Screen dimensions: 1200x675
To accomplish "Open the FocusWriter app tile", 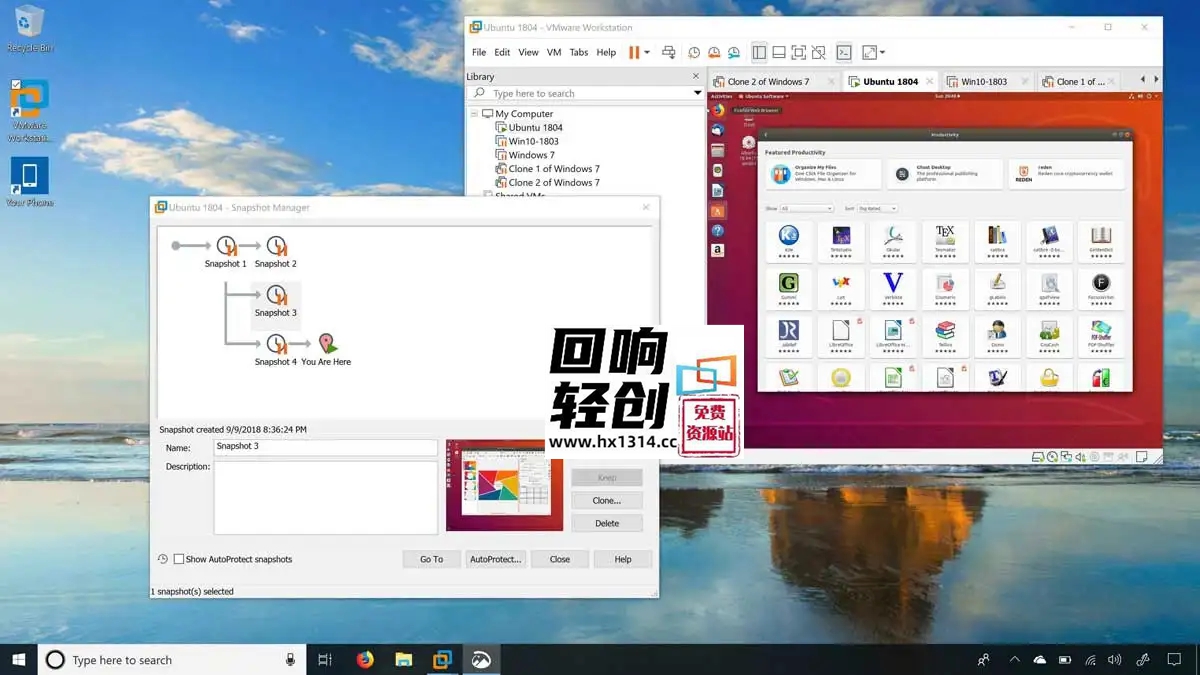I will pyautogui.click(x=1101, y=289).
